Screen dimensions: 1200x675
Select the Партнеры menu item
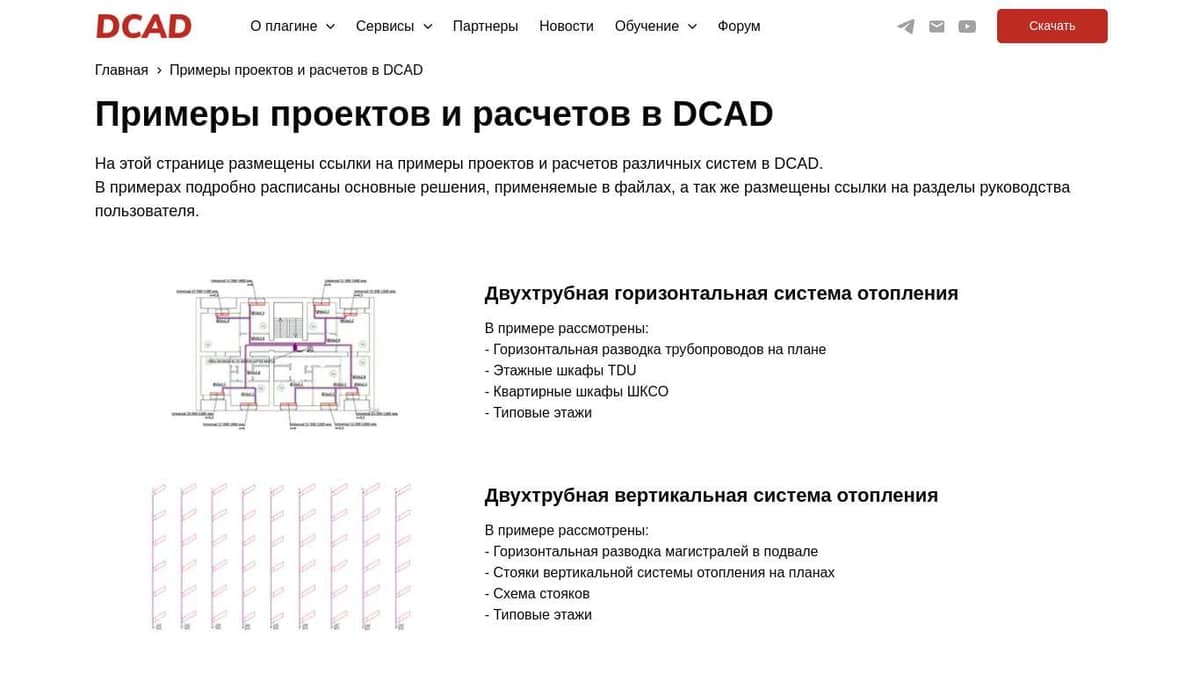(x=485, y=26)
